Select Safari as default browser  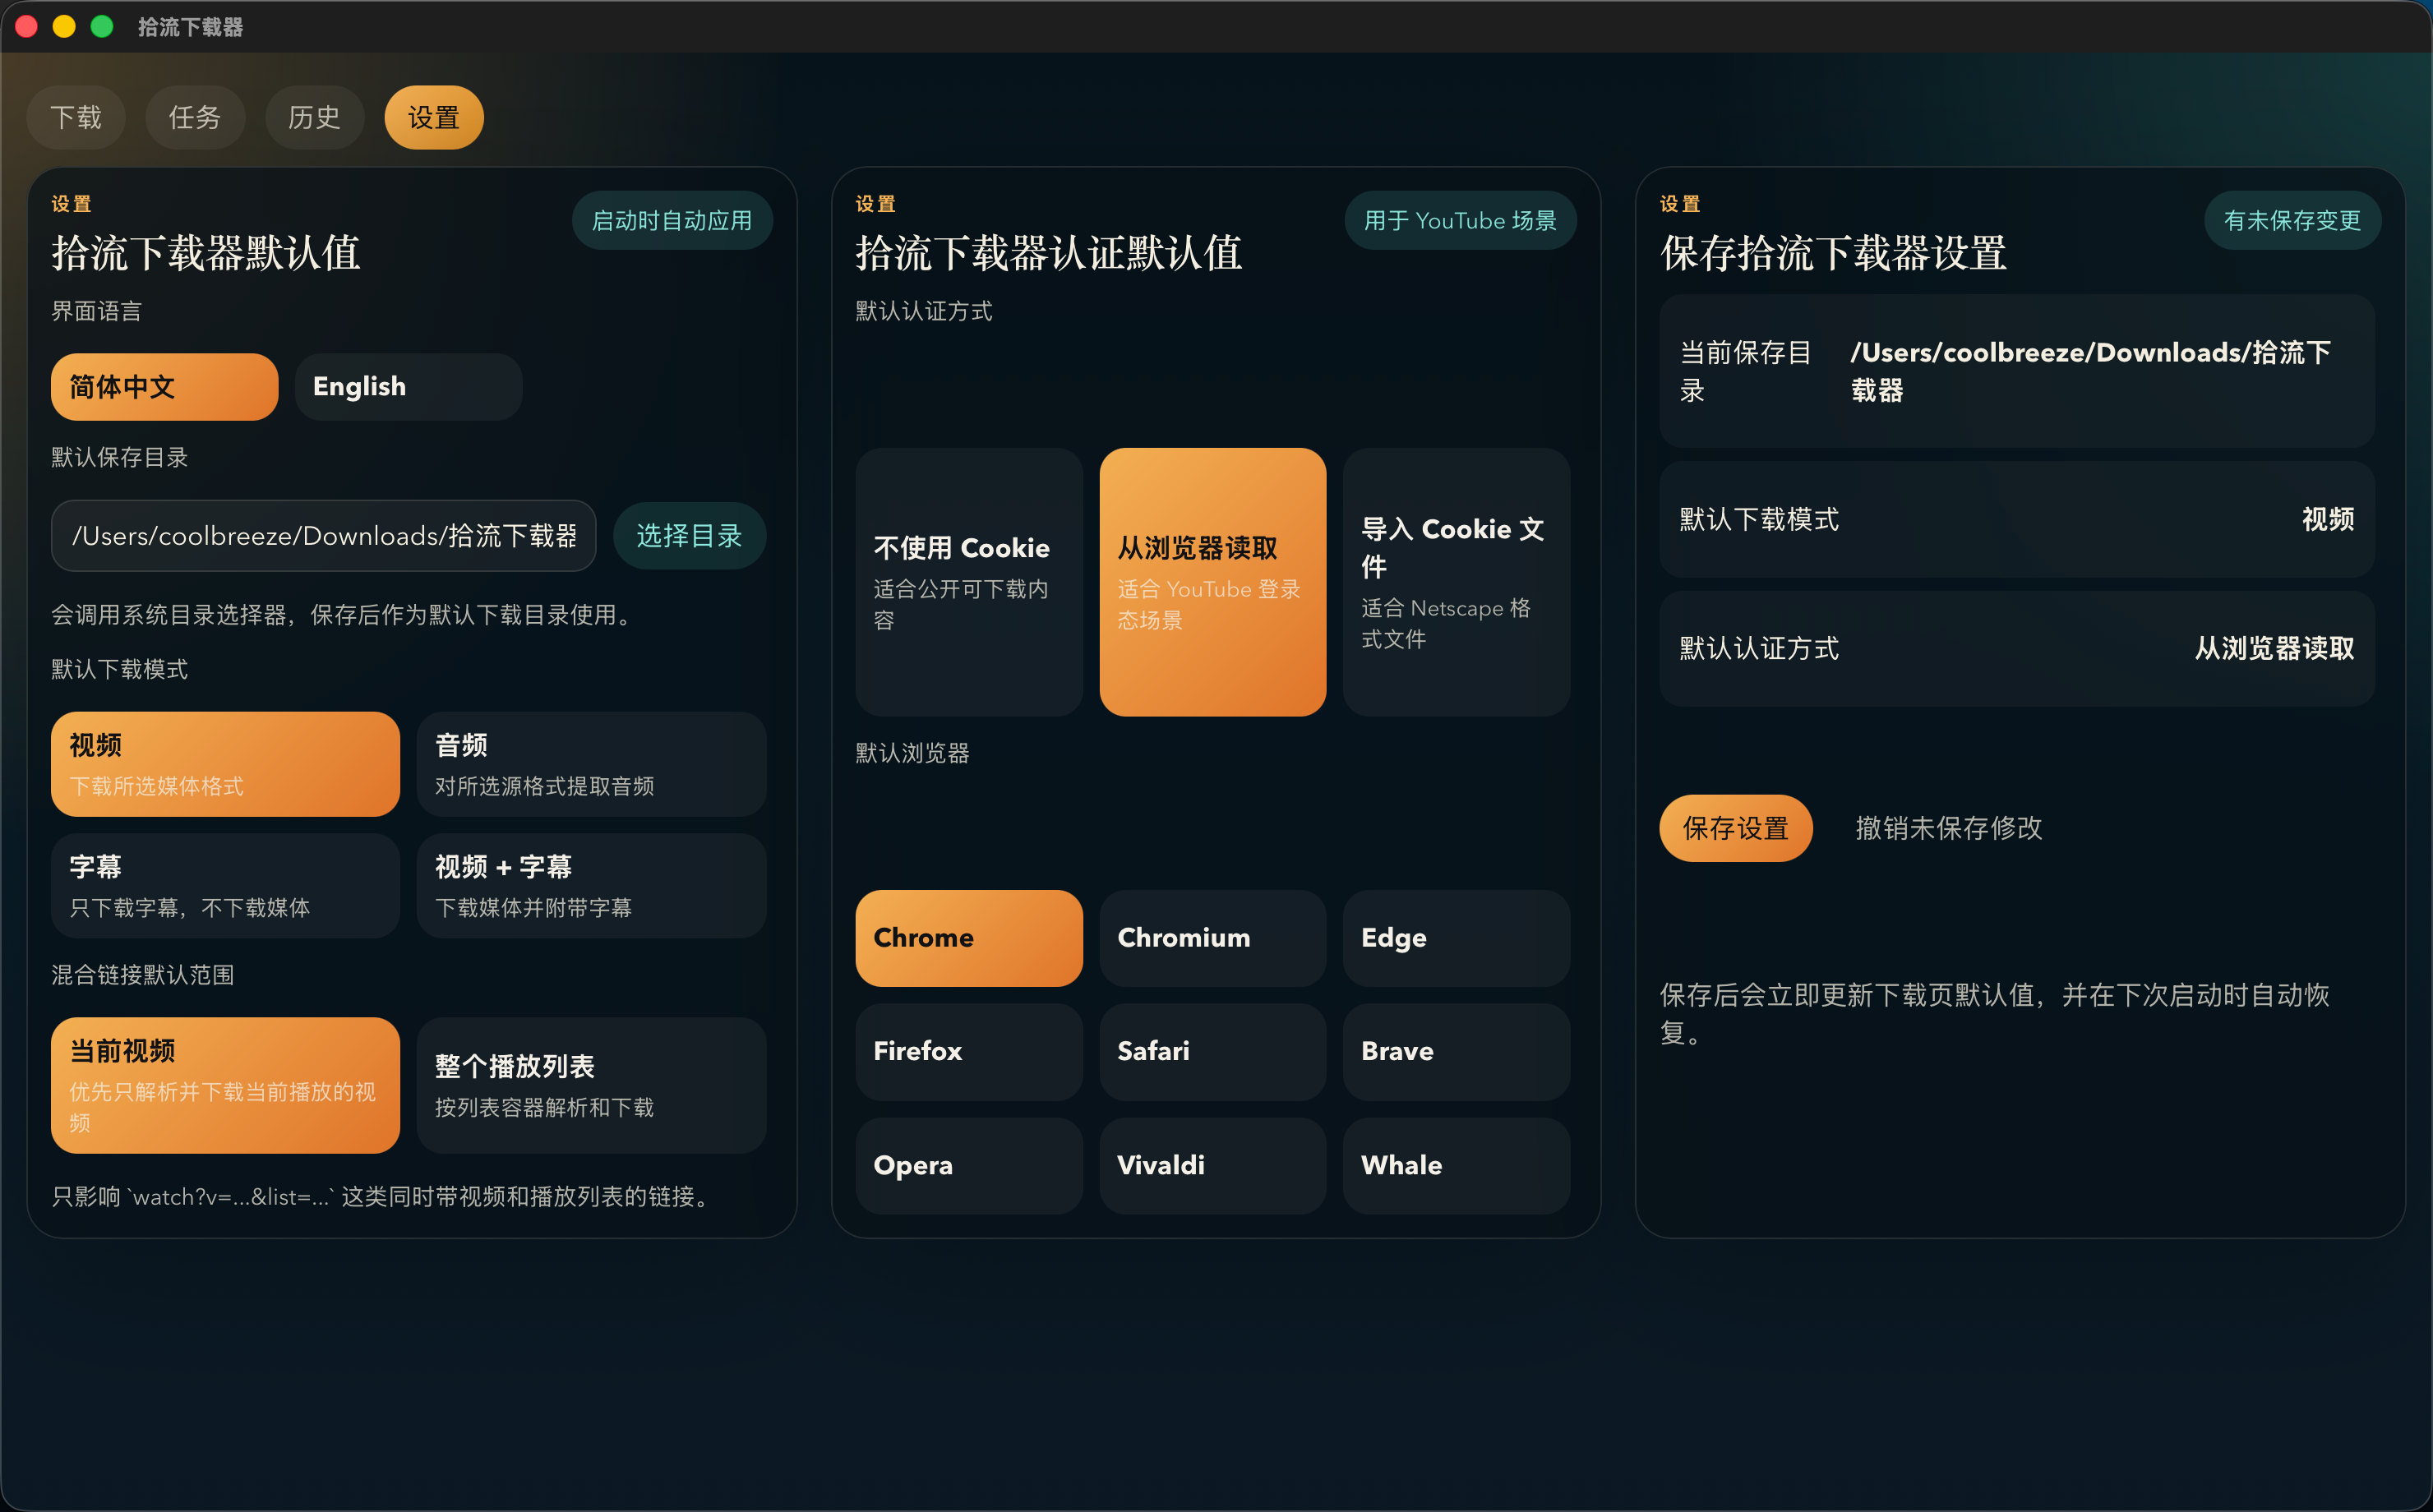[1212, 1051]
